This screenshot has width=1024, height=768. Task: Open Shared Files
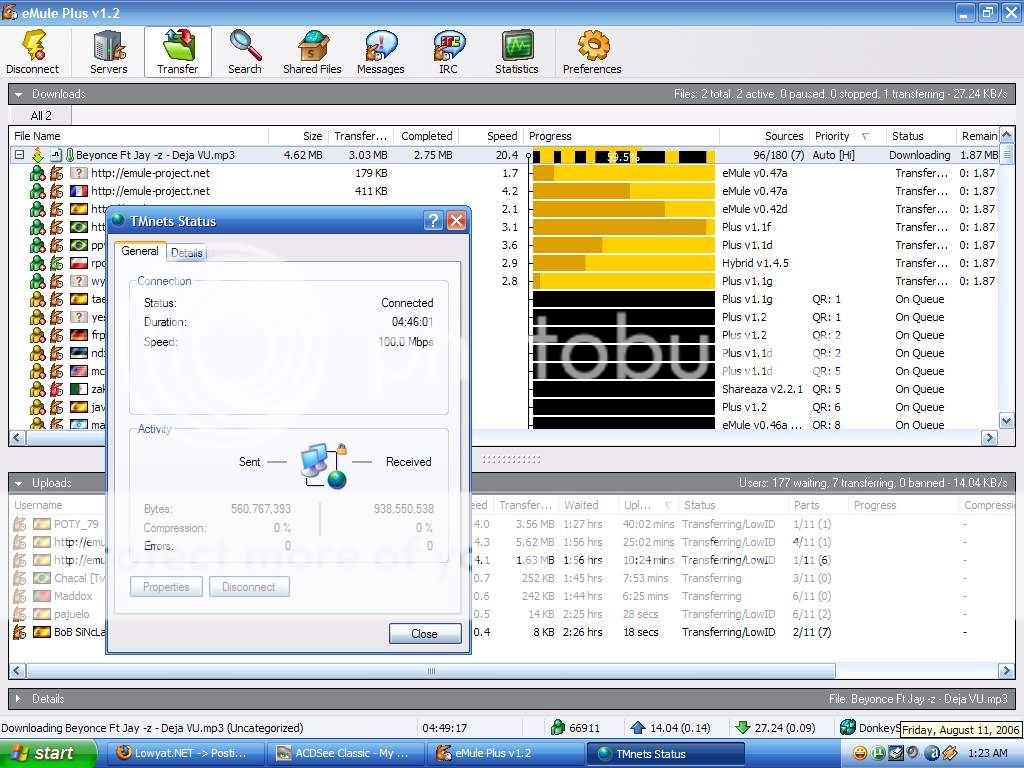point(312,50)
